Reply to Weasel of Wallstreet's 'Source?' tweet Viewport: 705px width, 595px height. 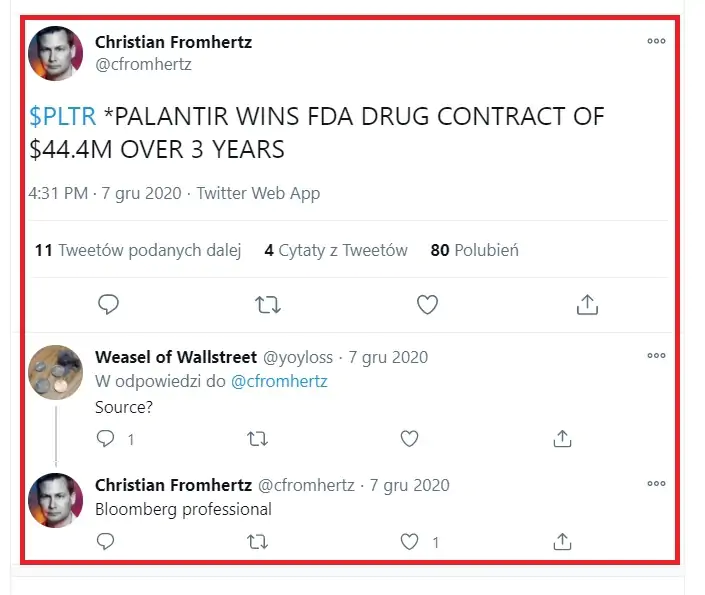pos(106,438)
